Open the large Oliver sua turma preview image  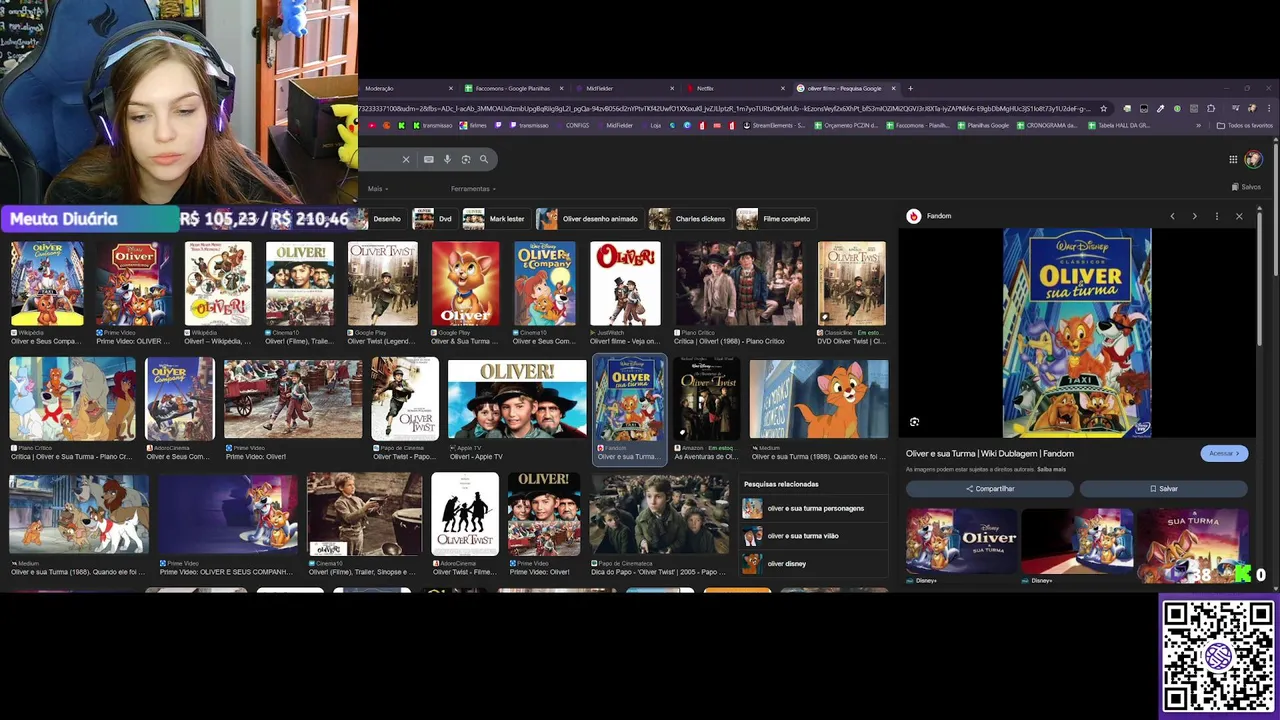point(1077,332)
